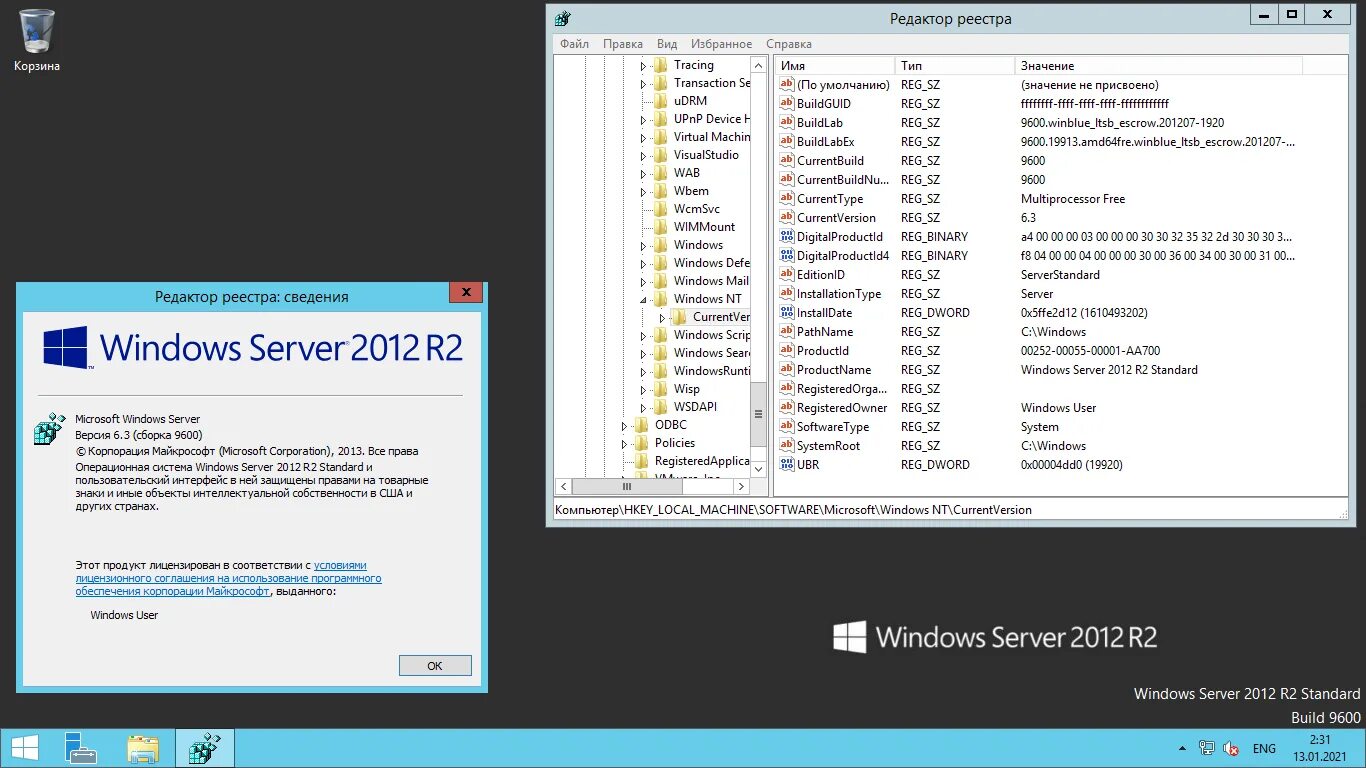This screenshot has height=768, width=1366.
Task: Click the Тип column header
Action: tap(955, 65)
